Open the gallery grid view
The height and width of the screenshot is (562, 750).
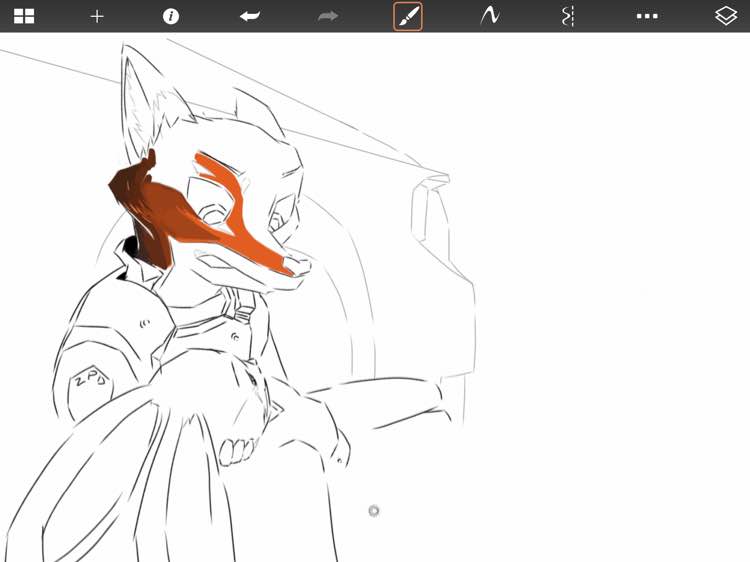coord(24,16)
